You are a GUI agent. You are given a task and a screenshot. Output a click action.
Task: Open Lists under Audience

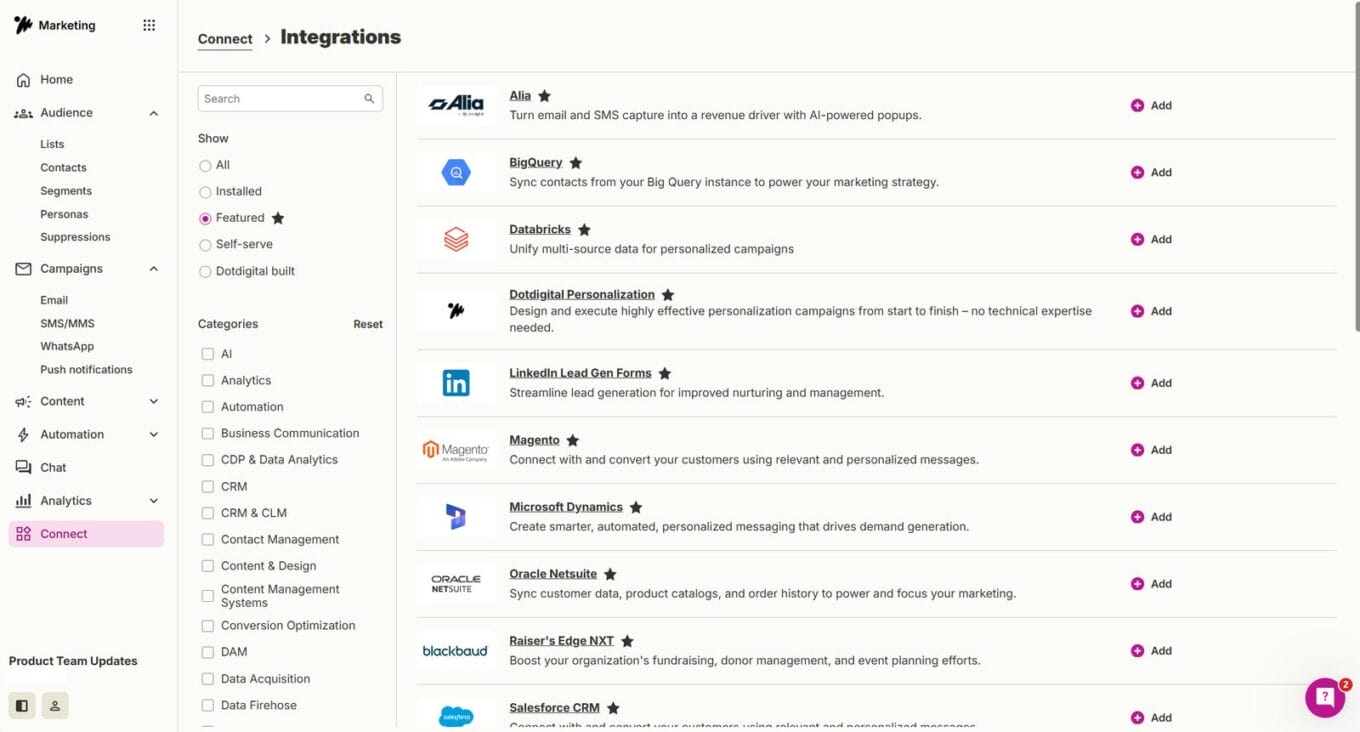click(x=52, y=145)
